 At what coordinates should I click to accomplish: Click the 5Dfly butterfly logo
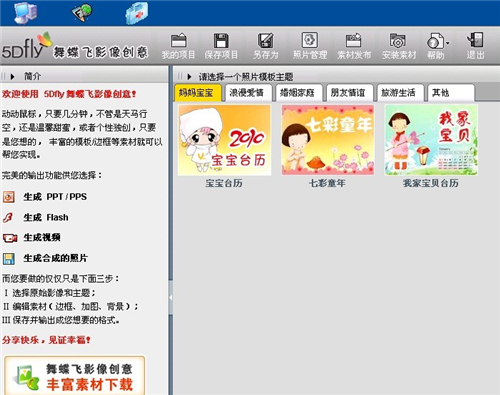coord(27,46)
